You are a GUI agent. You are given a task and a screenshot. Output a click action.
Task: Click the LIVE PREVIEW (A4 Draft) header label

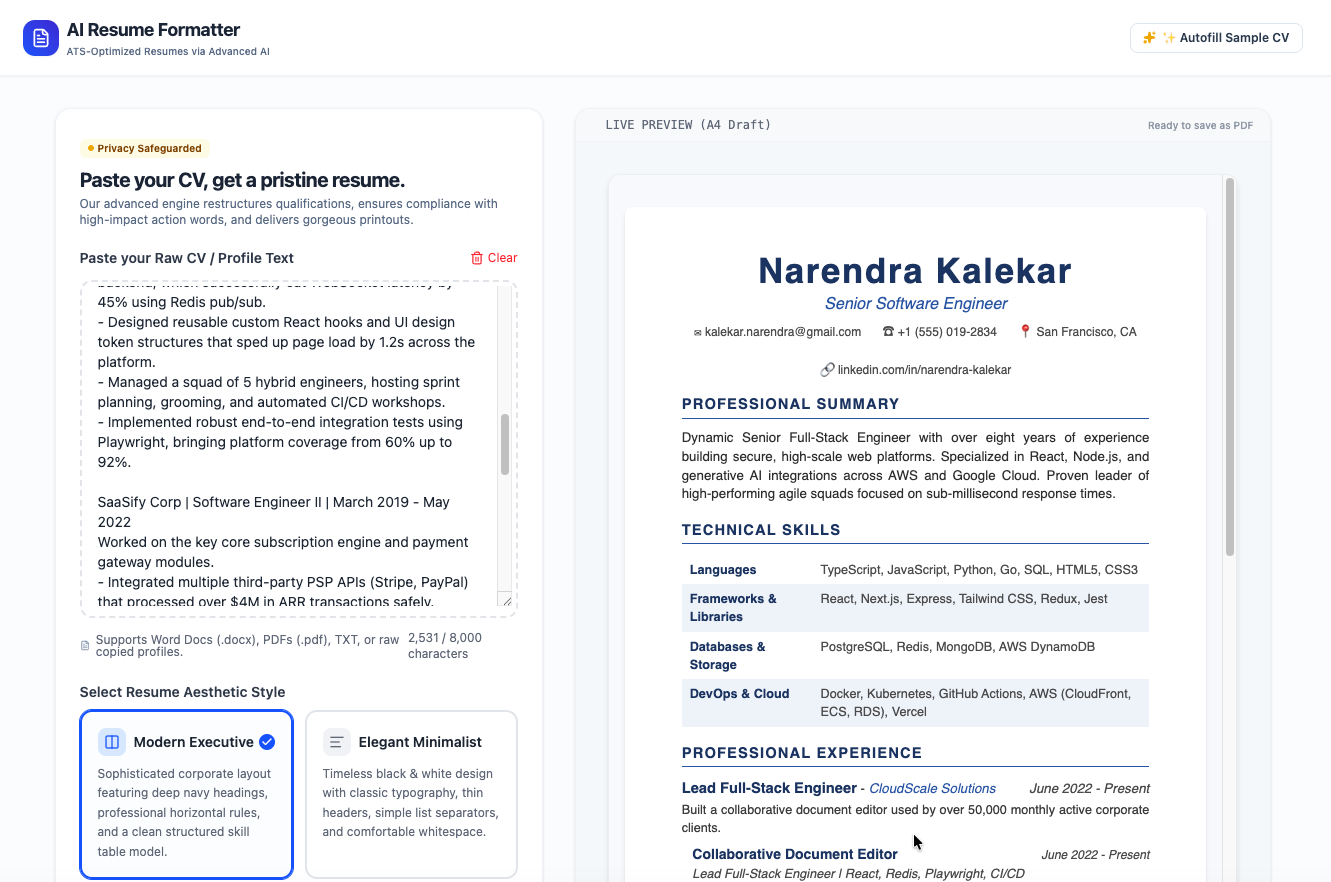click(688, 125)
